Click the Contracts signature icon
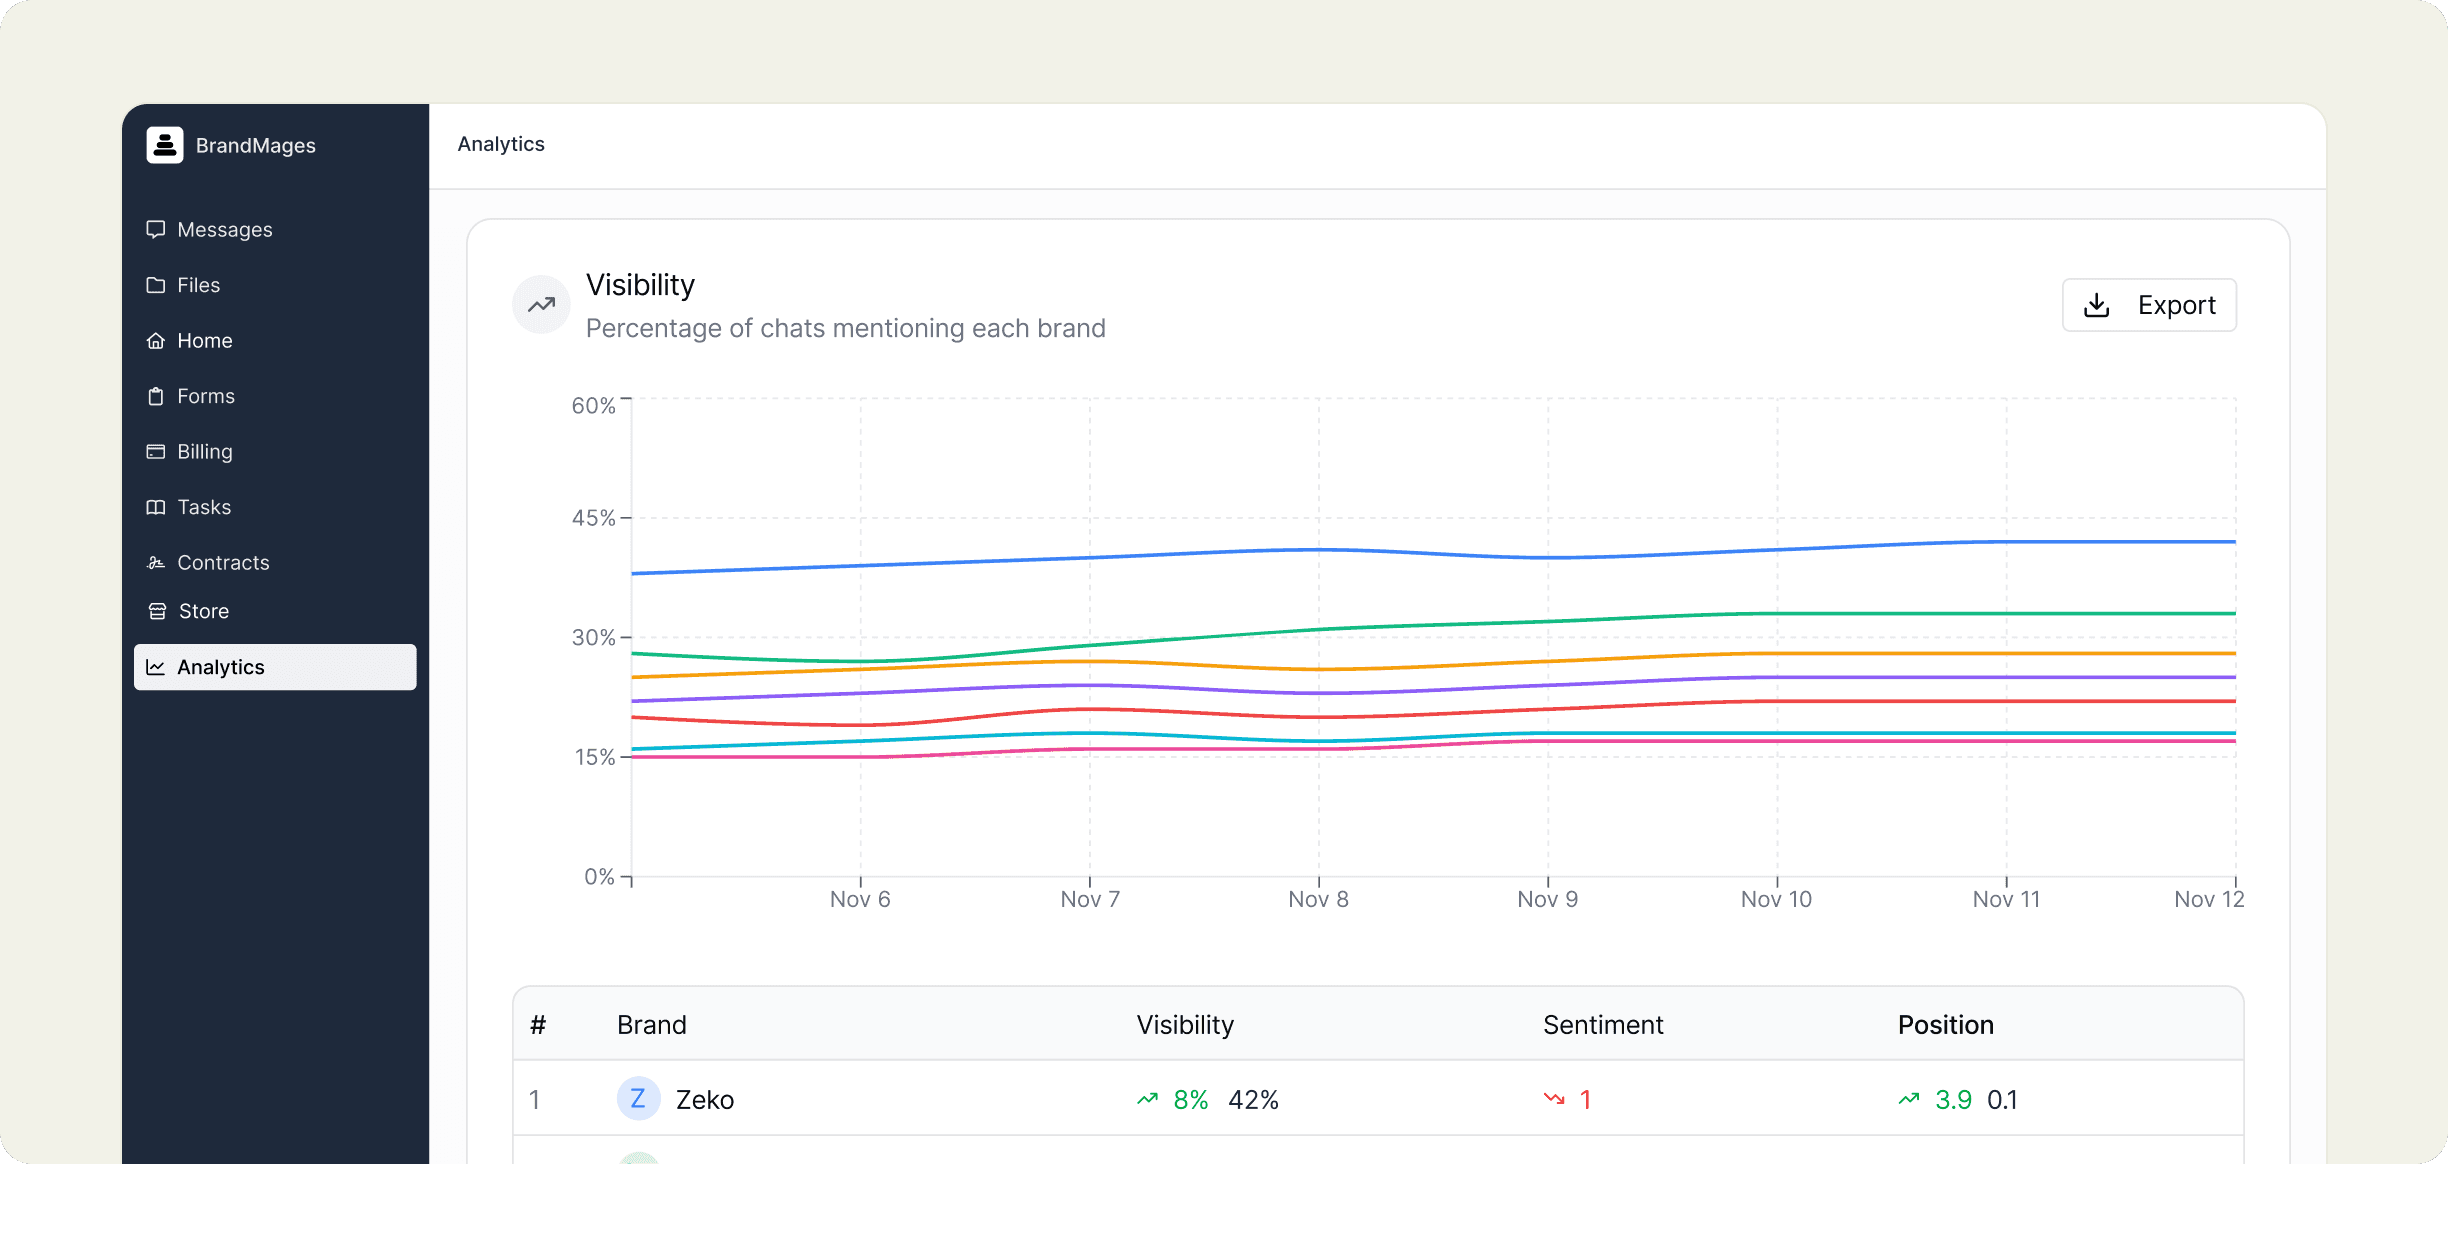This screenshot has width=2448, height=1246. tap(155, 563)
